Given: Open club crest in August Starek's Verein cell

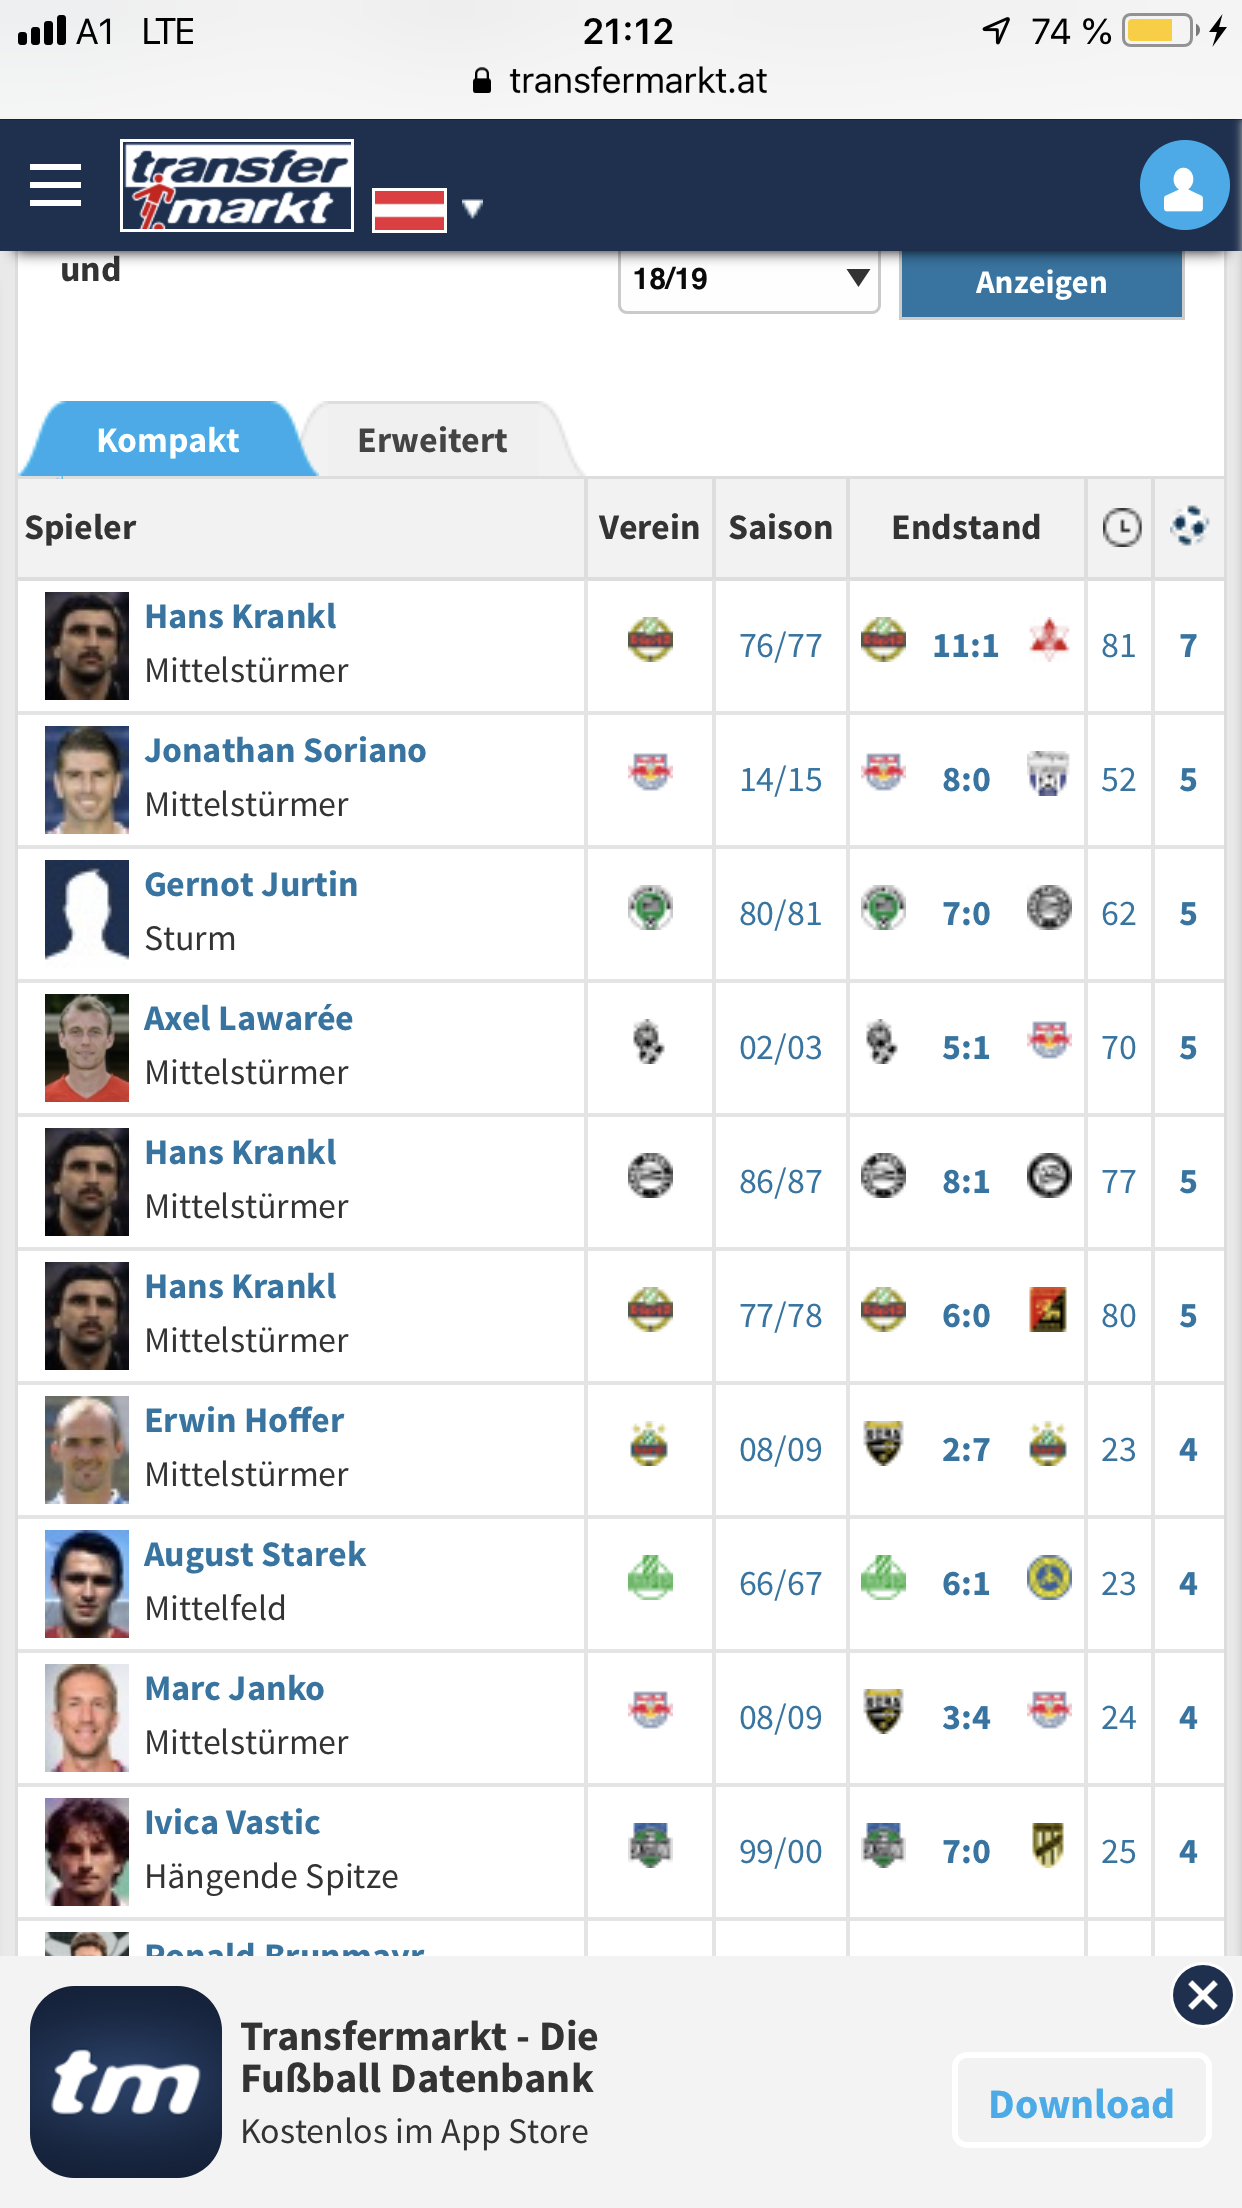Looking at the screenshot, I should click(650, 1578).
